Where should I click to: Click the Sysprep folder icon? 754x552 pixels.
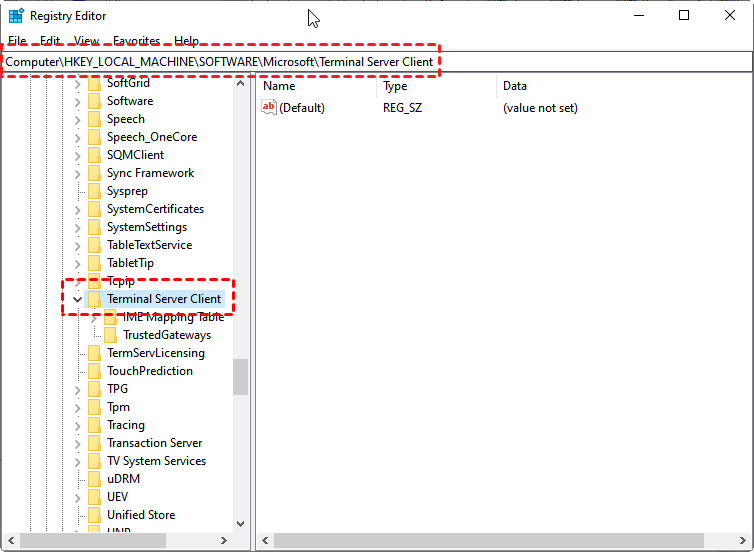click(95, 191)
